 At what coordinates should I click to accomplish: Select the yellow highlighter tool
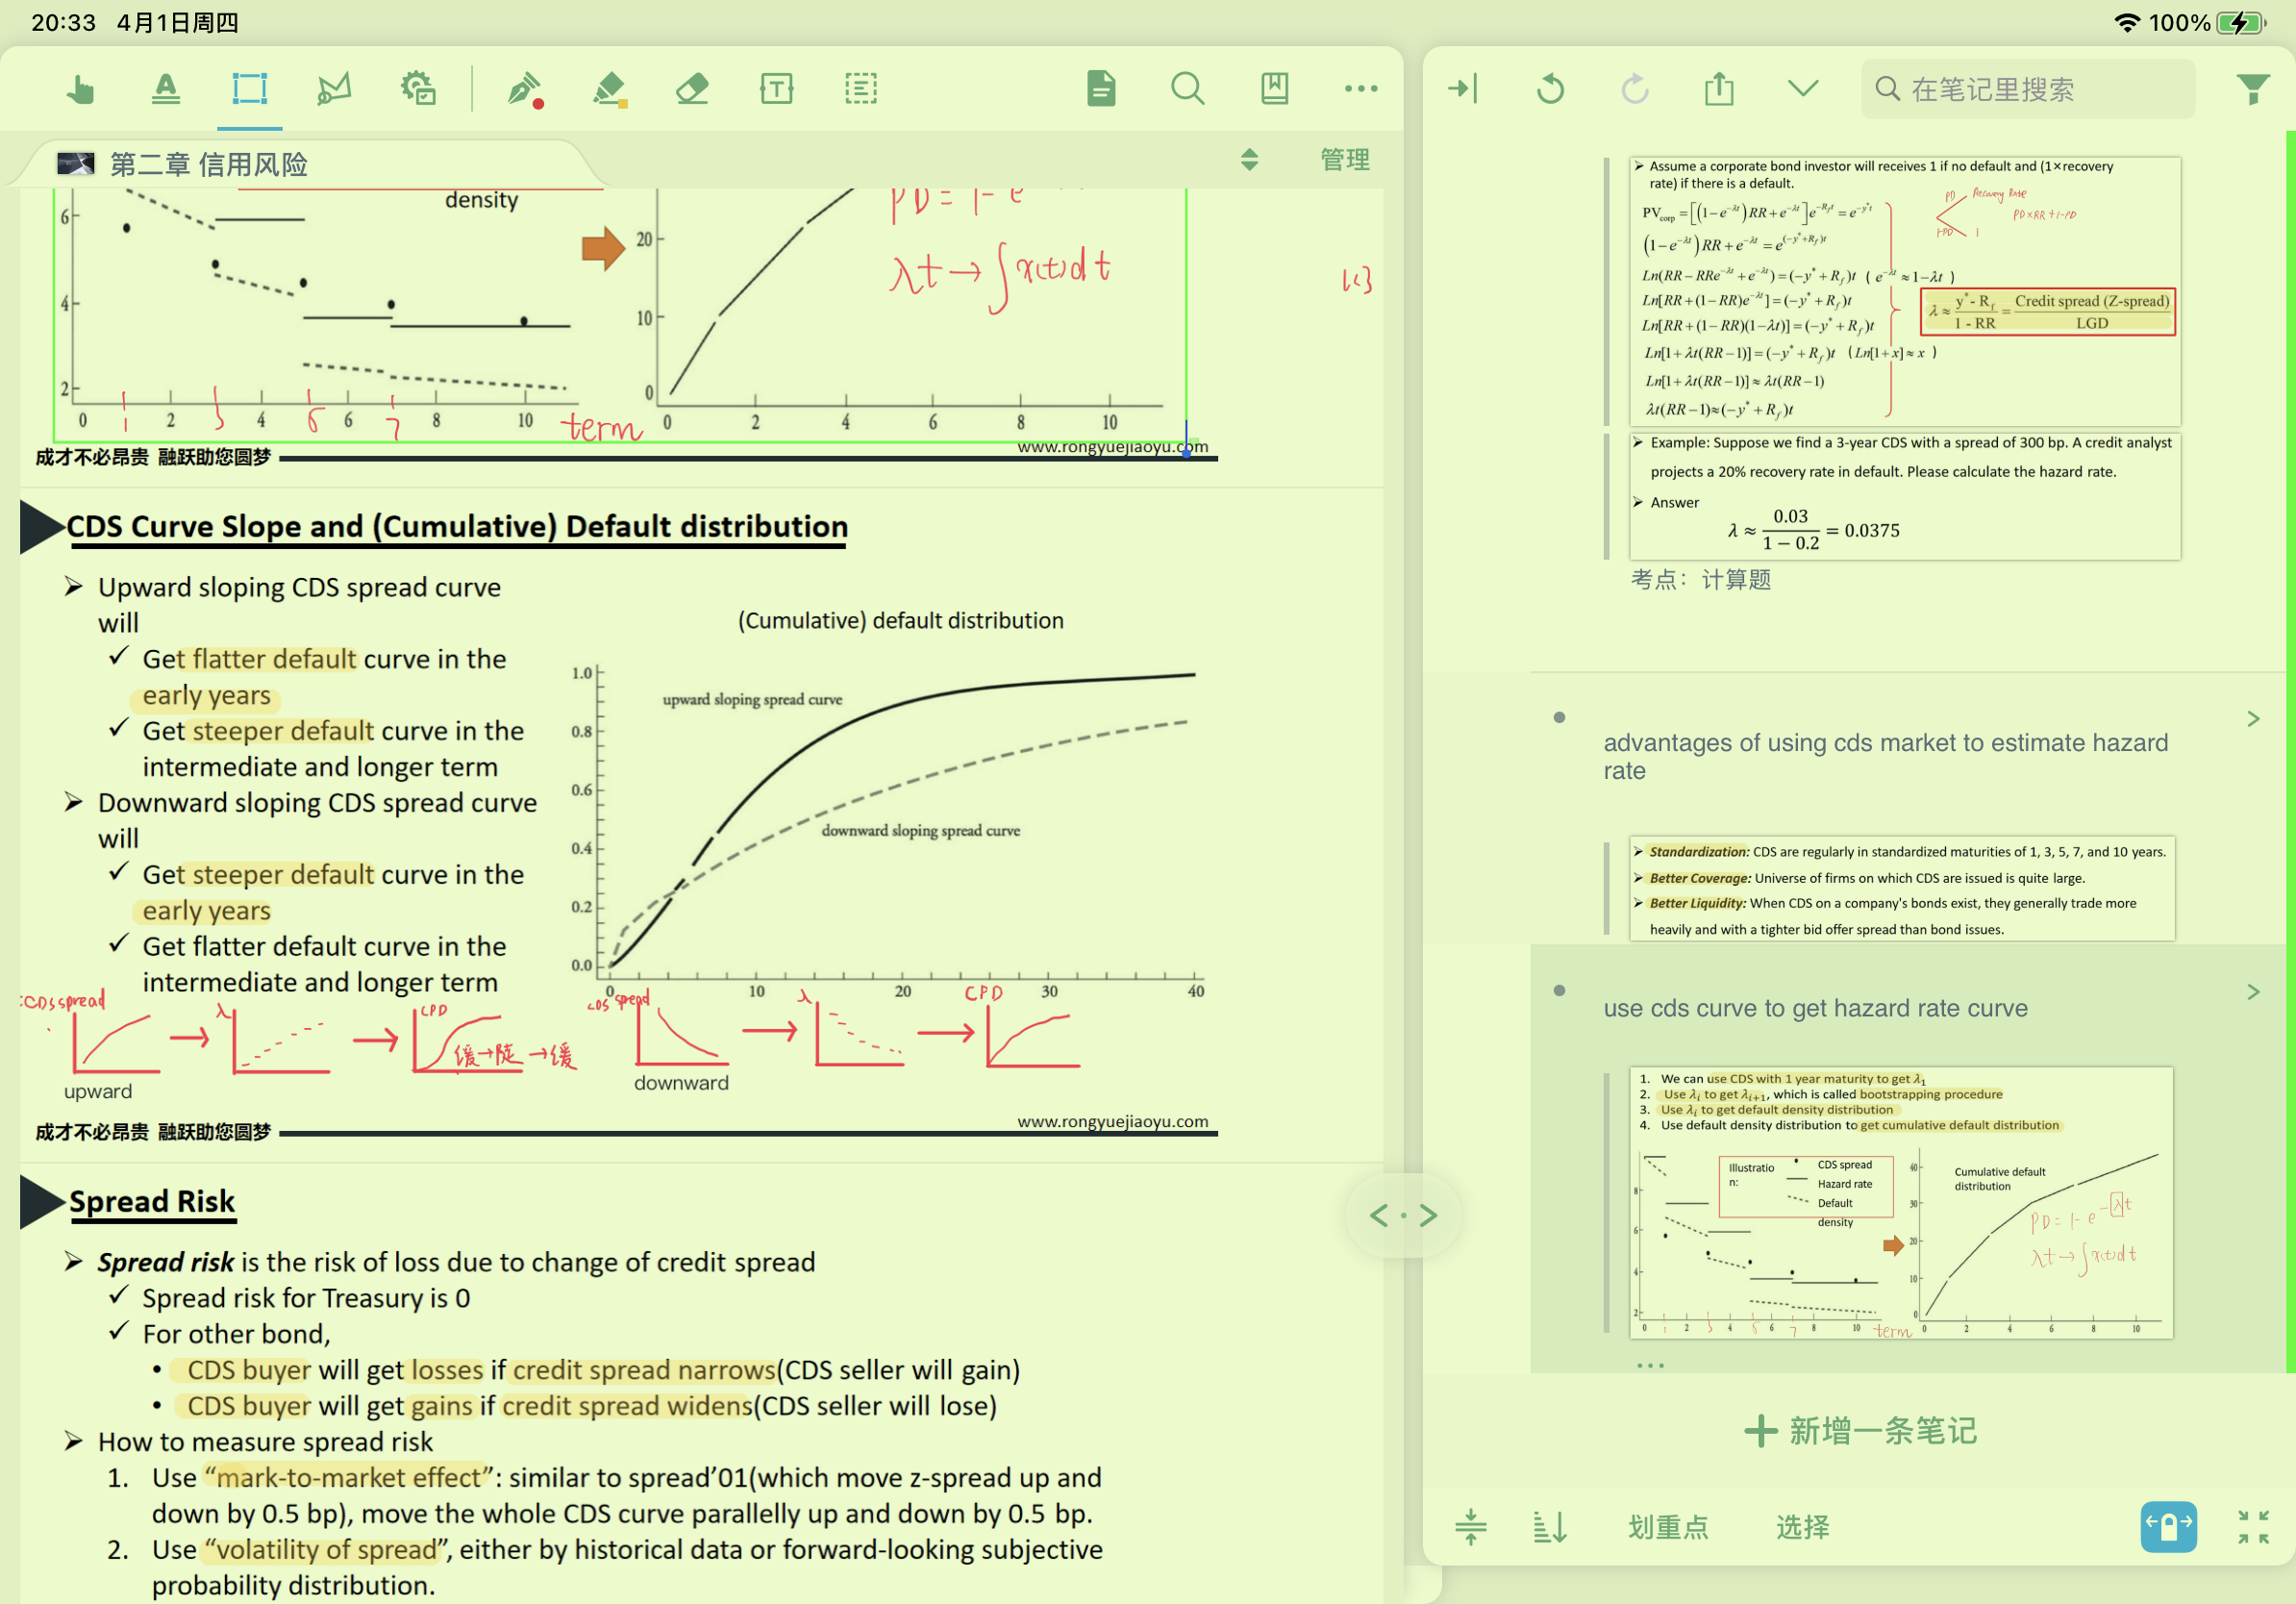[x=609, y=89]
